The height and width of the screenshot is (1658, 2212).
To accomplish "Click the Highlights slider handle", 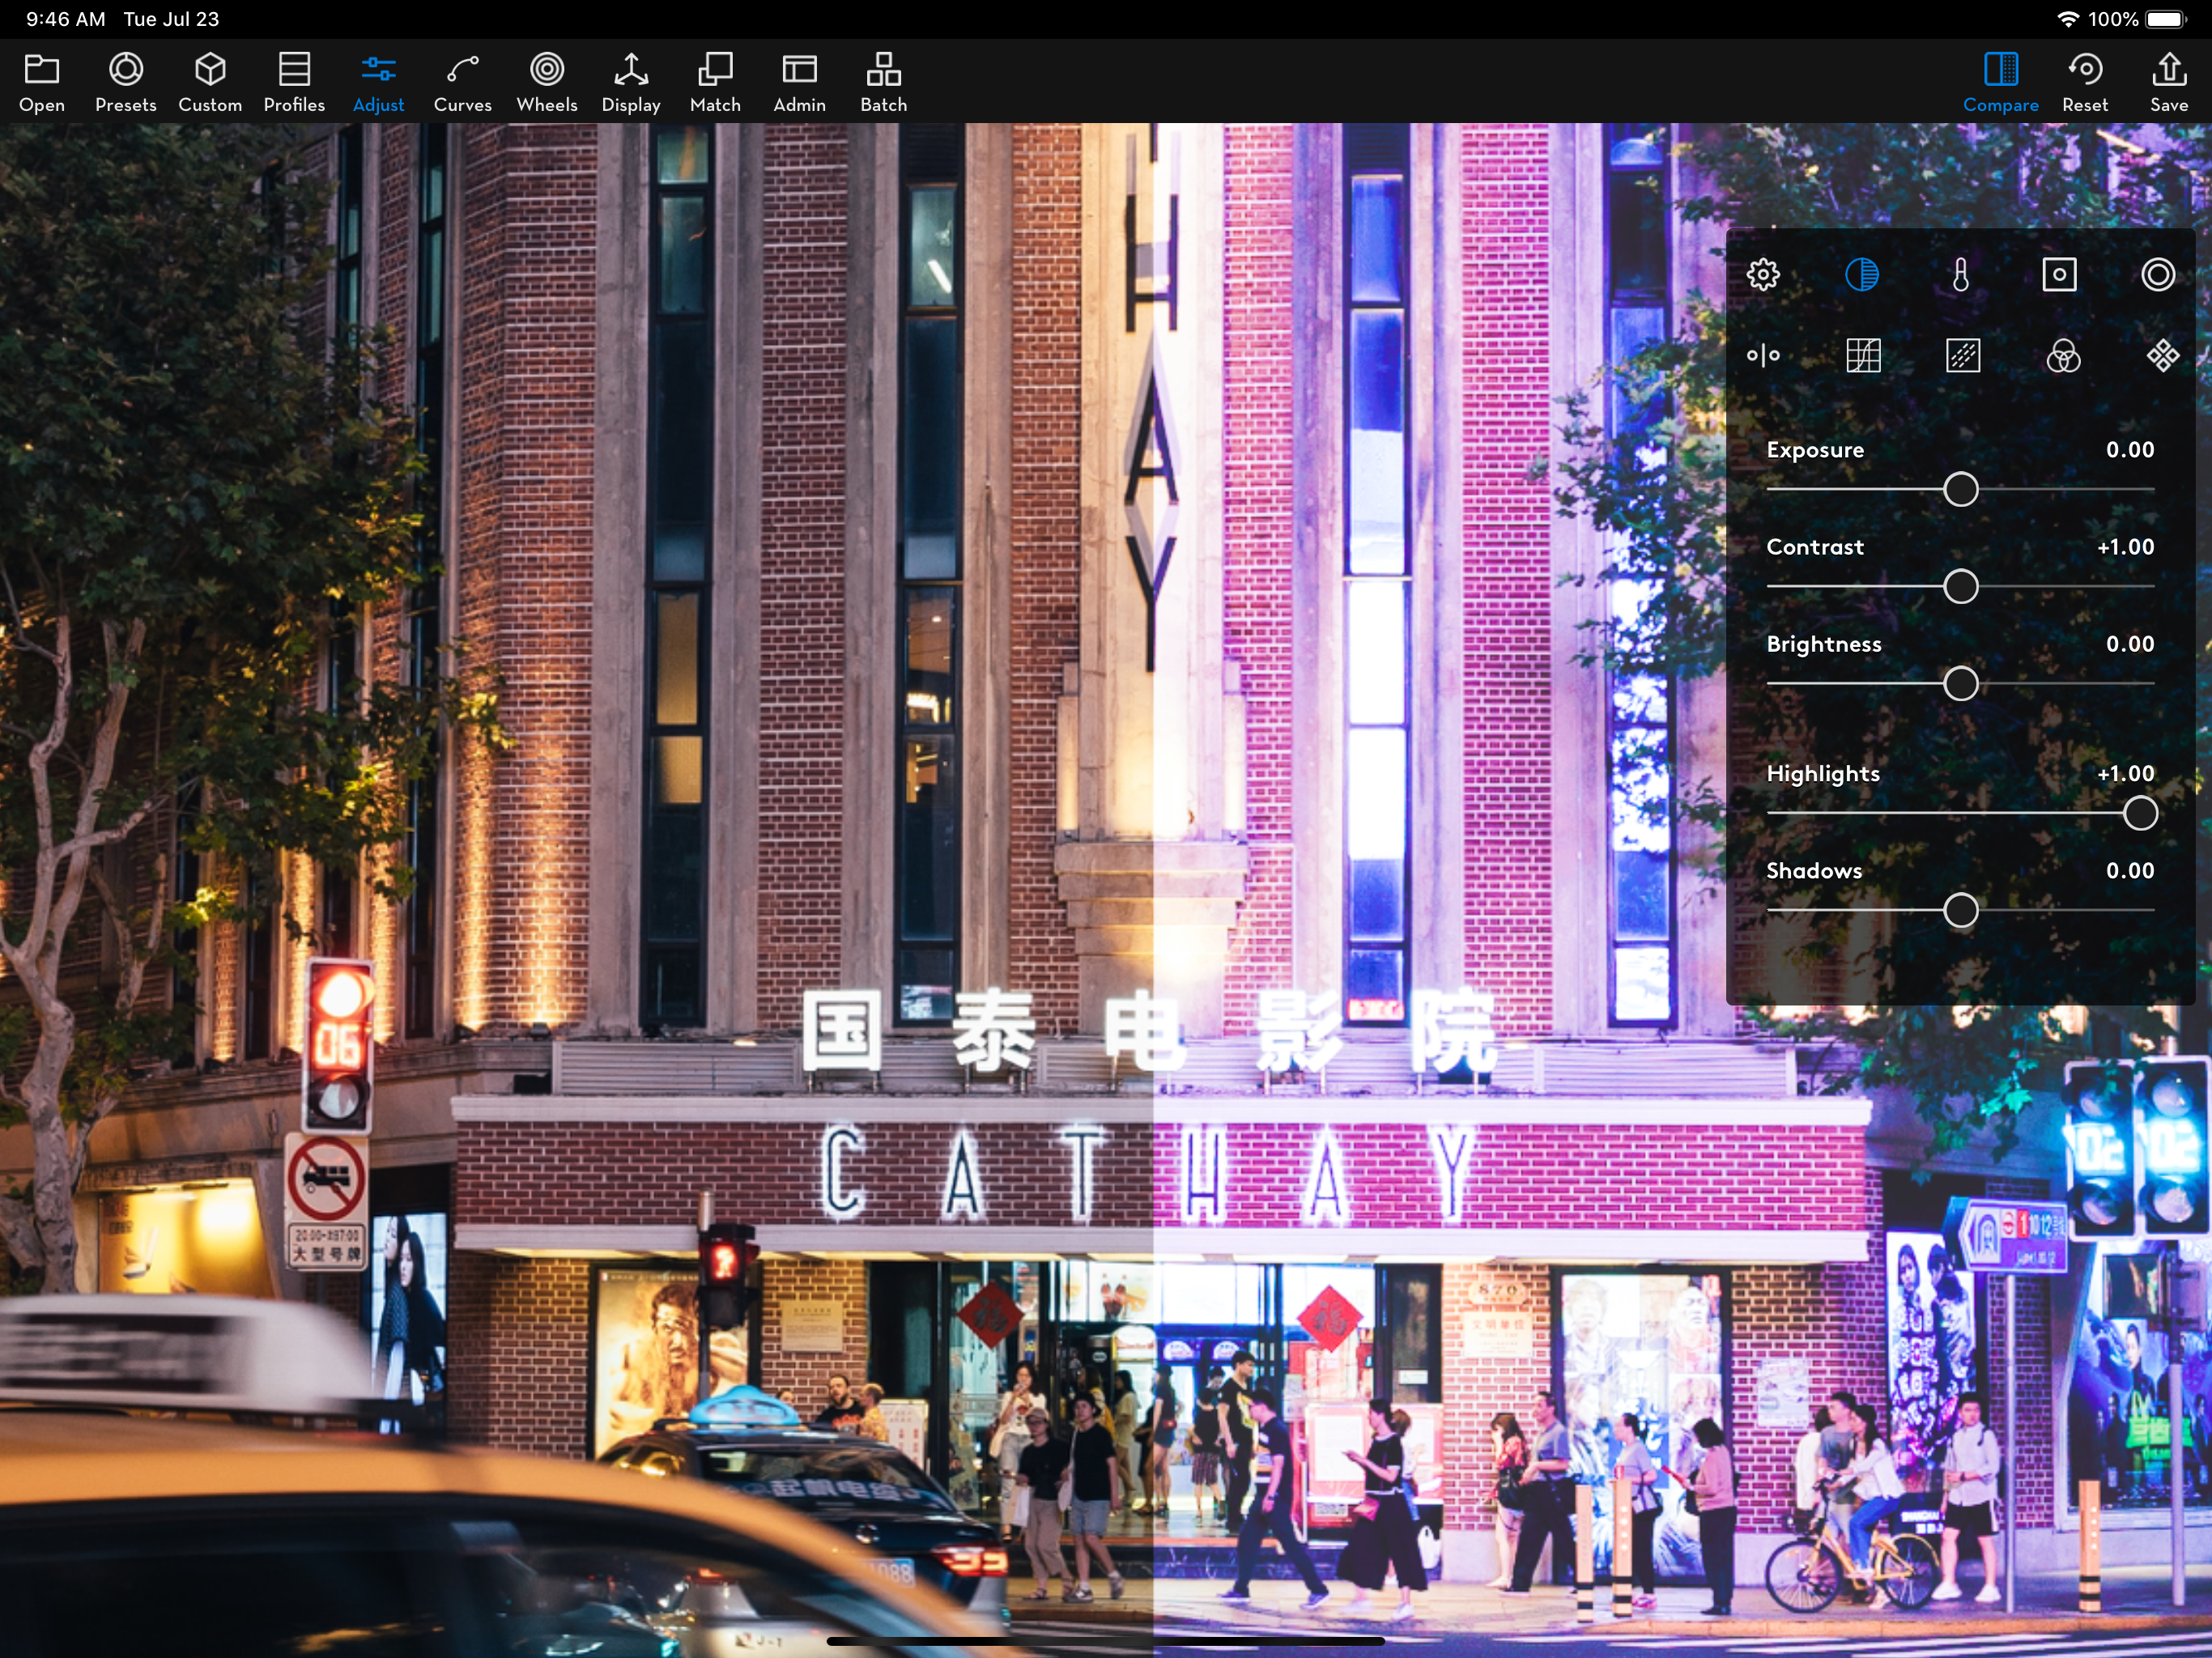I will point(2139,814).
